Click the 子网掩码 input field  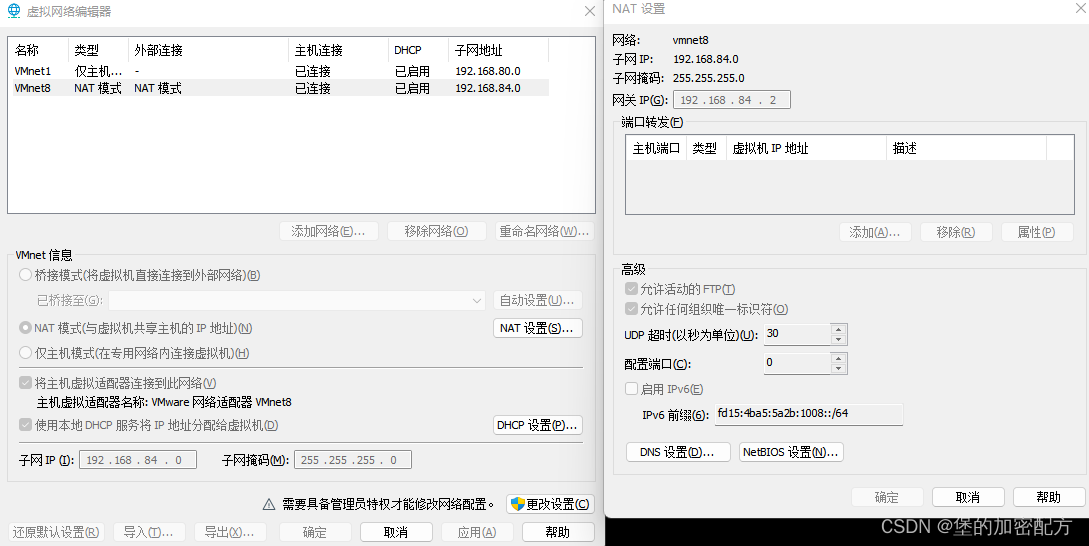click(353, 460)
